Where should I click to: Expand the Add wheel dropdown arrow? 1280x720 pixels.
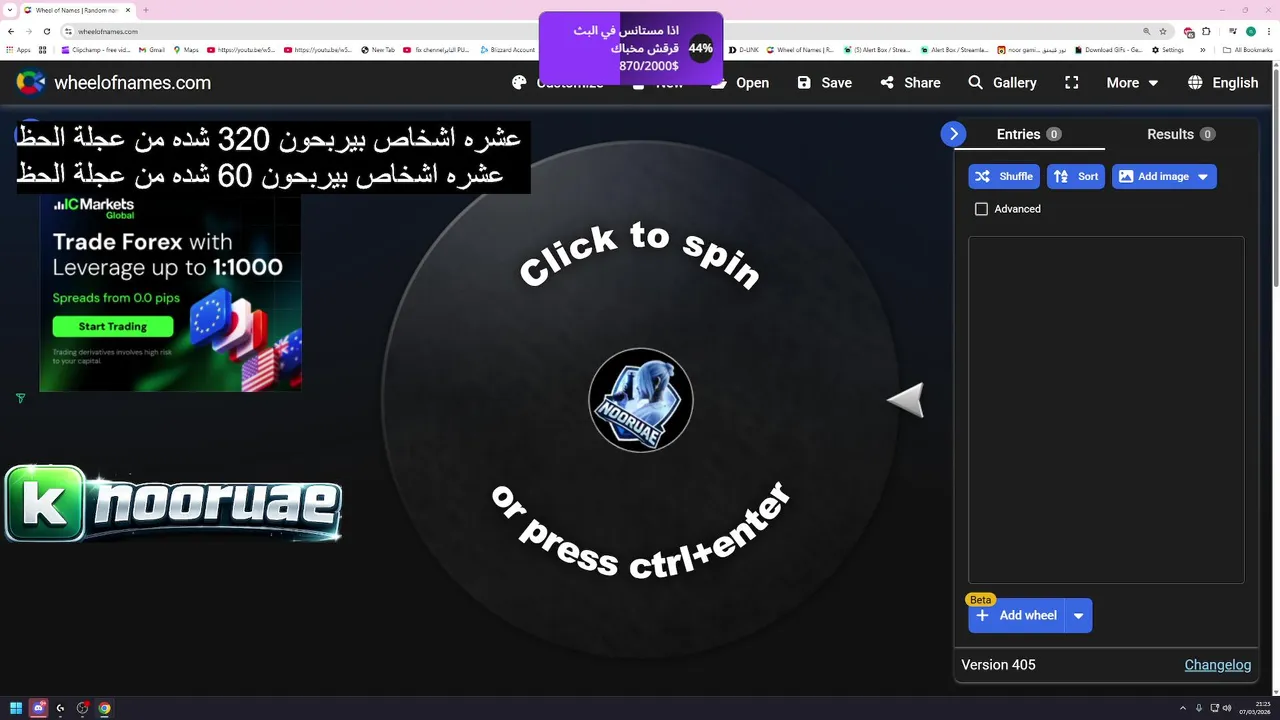1078,616
